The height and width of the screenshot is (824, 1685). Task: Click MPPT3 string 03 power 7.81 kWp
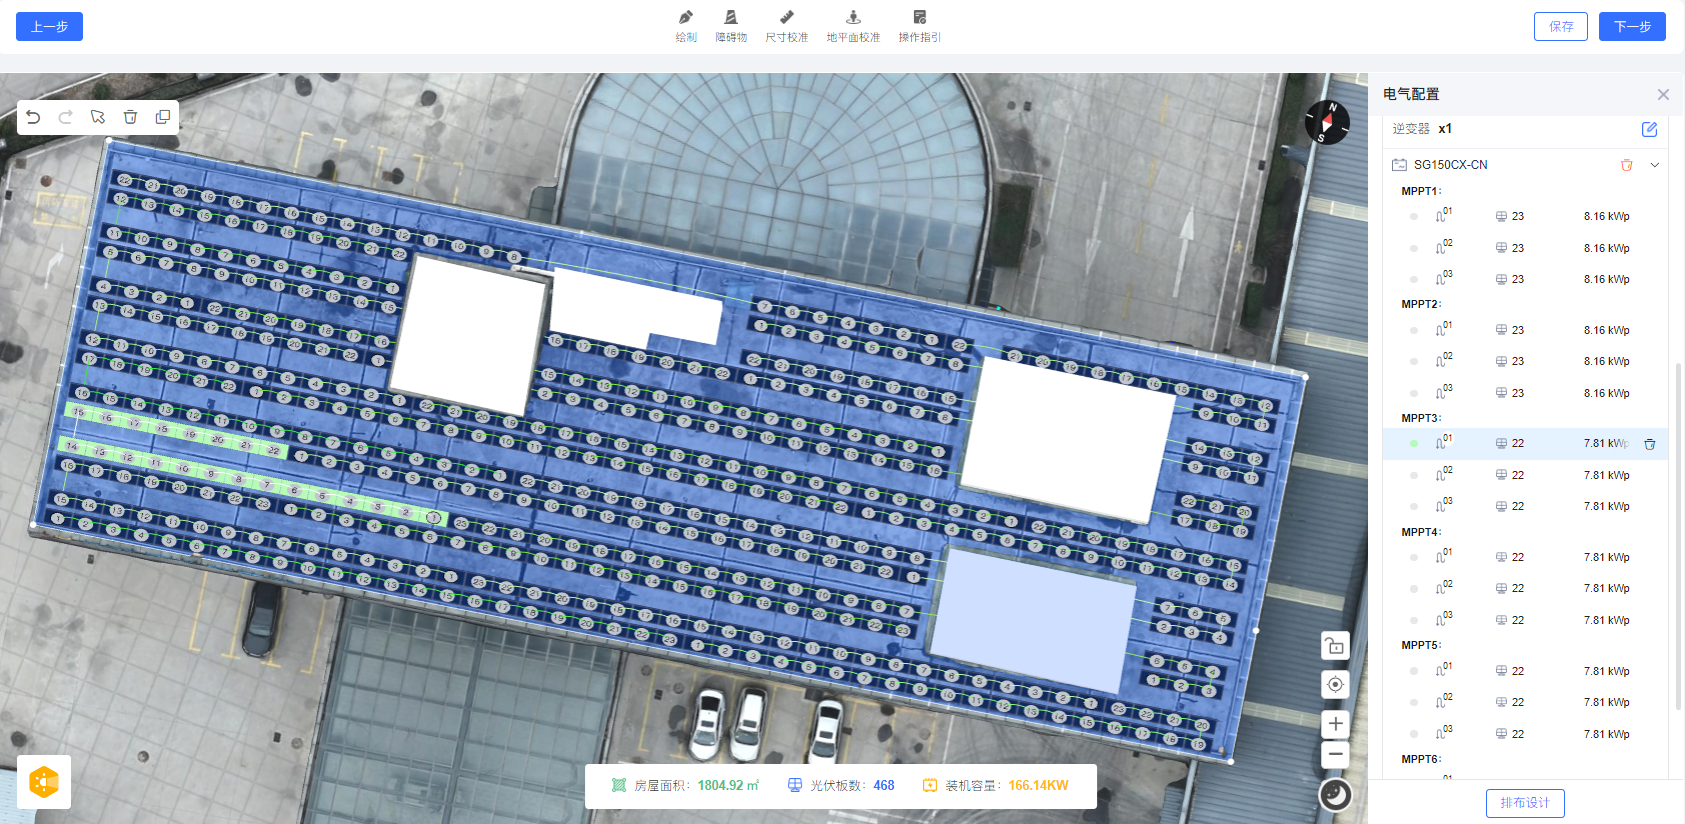click(x=1606, y=506)
